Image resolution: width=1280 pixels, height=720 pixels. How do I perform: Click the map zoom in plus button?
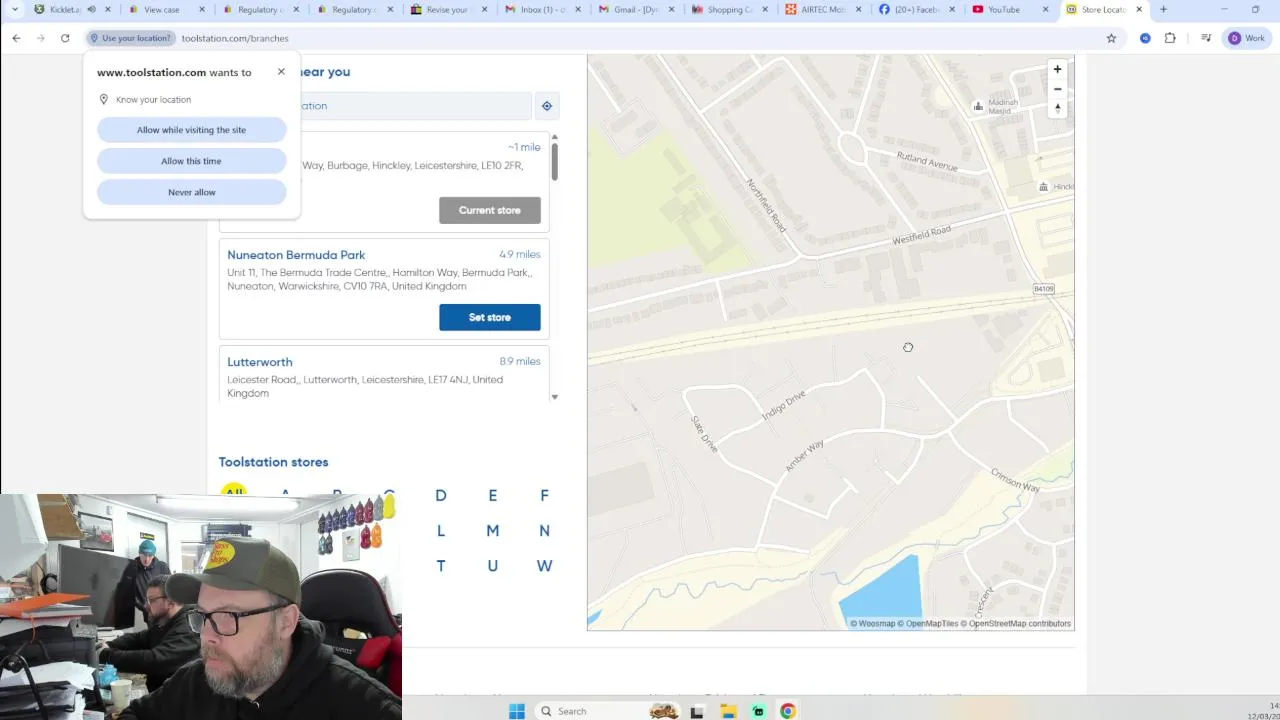(x=1057, y=69)
